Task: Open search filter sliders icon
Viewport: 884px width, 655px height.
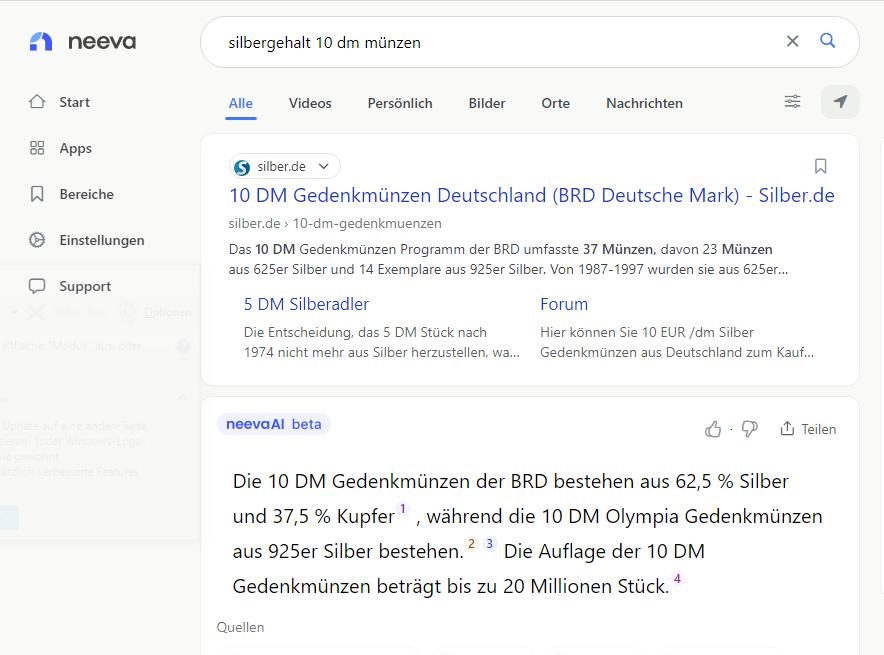Action: [792, 101]
